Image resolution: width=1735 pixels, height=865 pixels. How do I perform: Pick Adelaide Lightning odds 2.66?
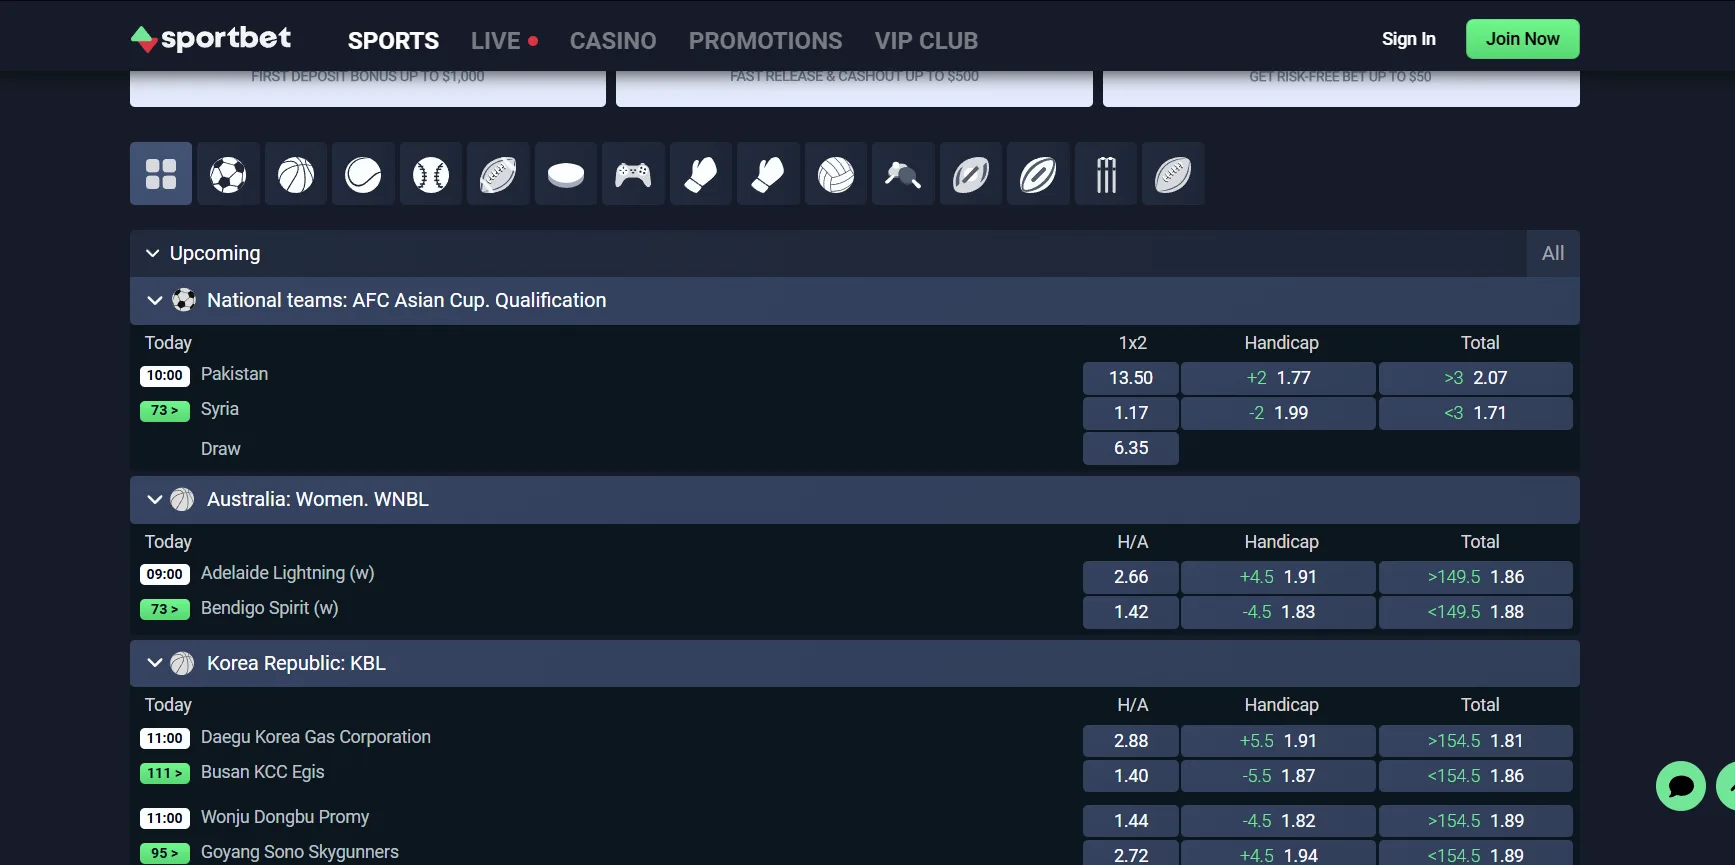tap(1131, 577)
